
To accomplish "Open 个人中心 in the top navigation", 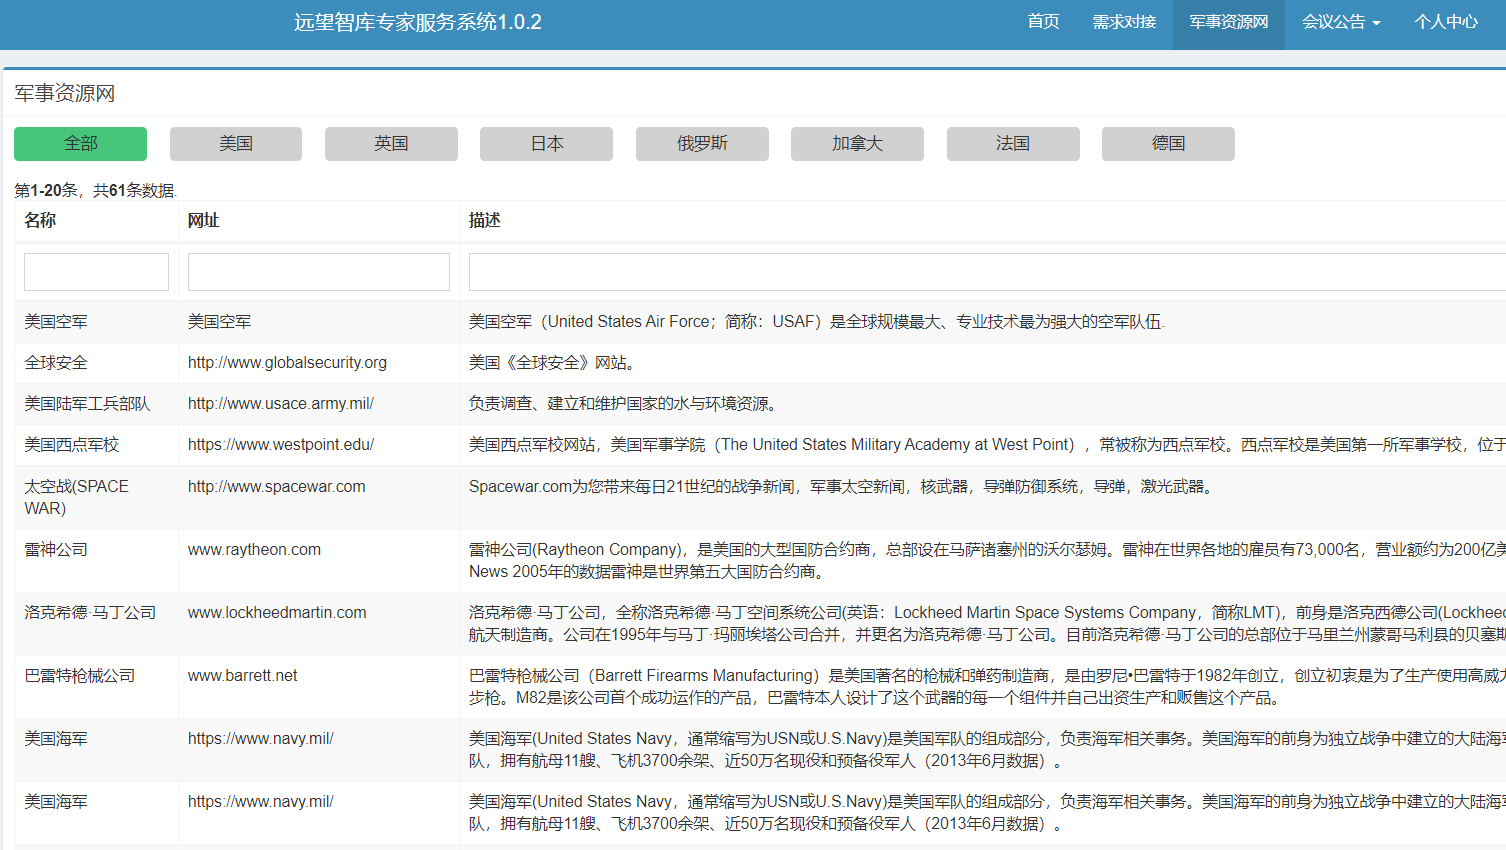I will click(1446, 22).
